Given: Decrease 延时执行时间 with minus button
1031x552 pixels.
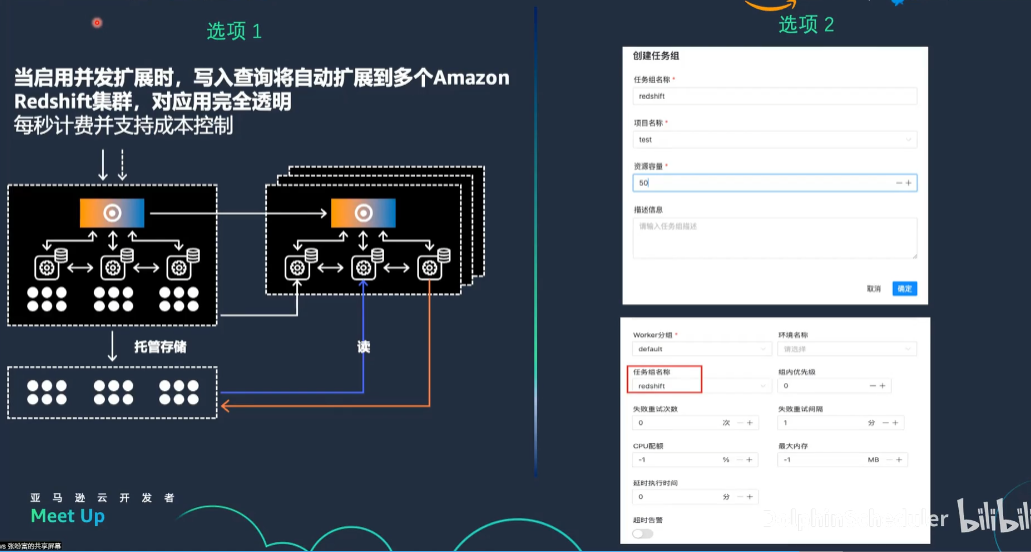Looking at the screenshot, I should [740, 497].
